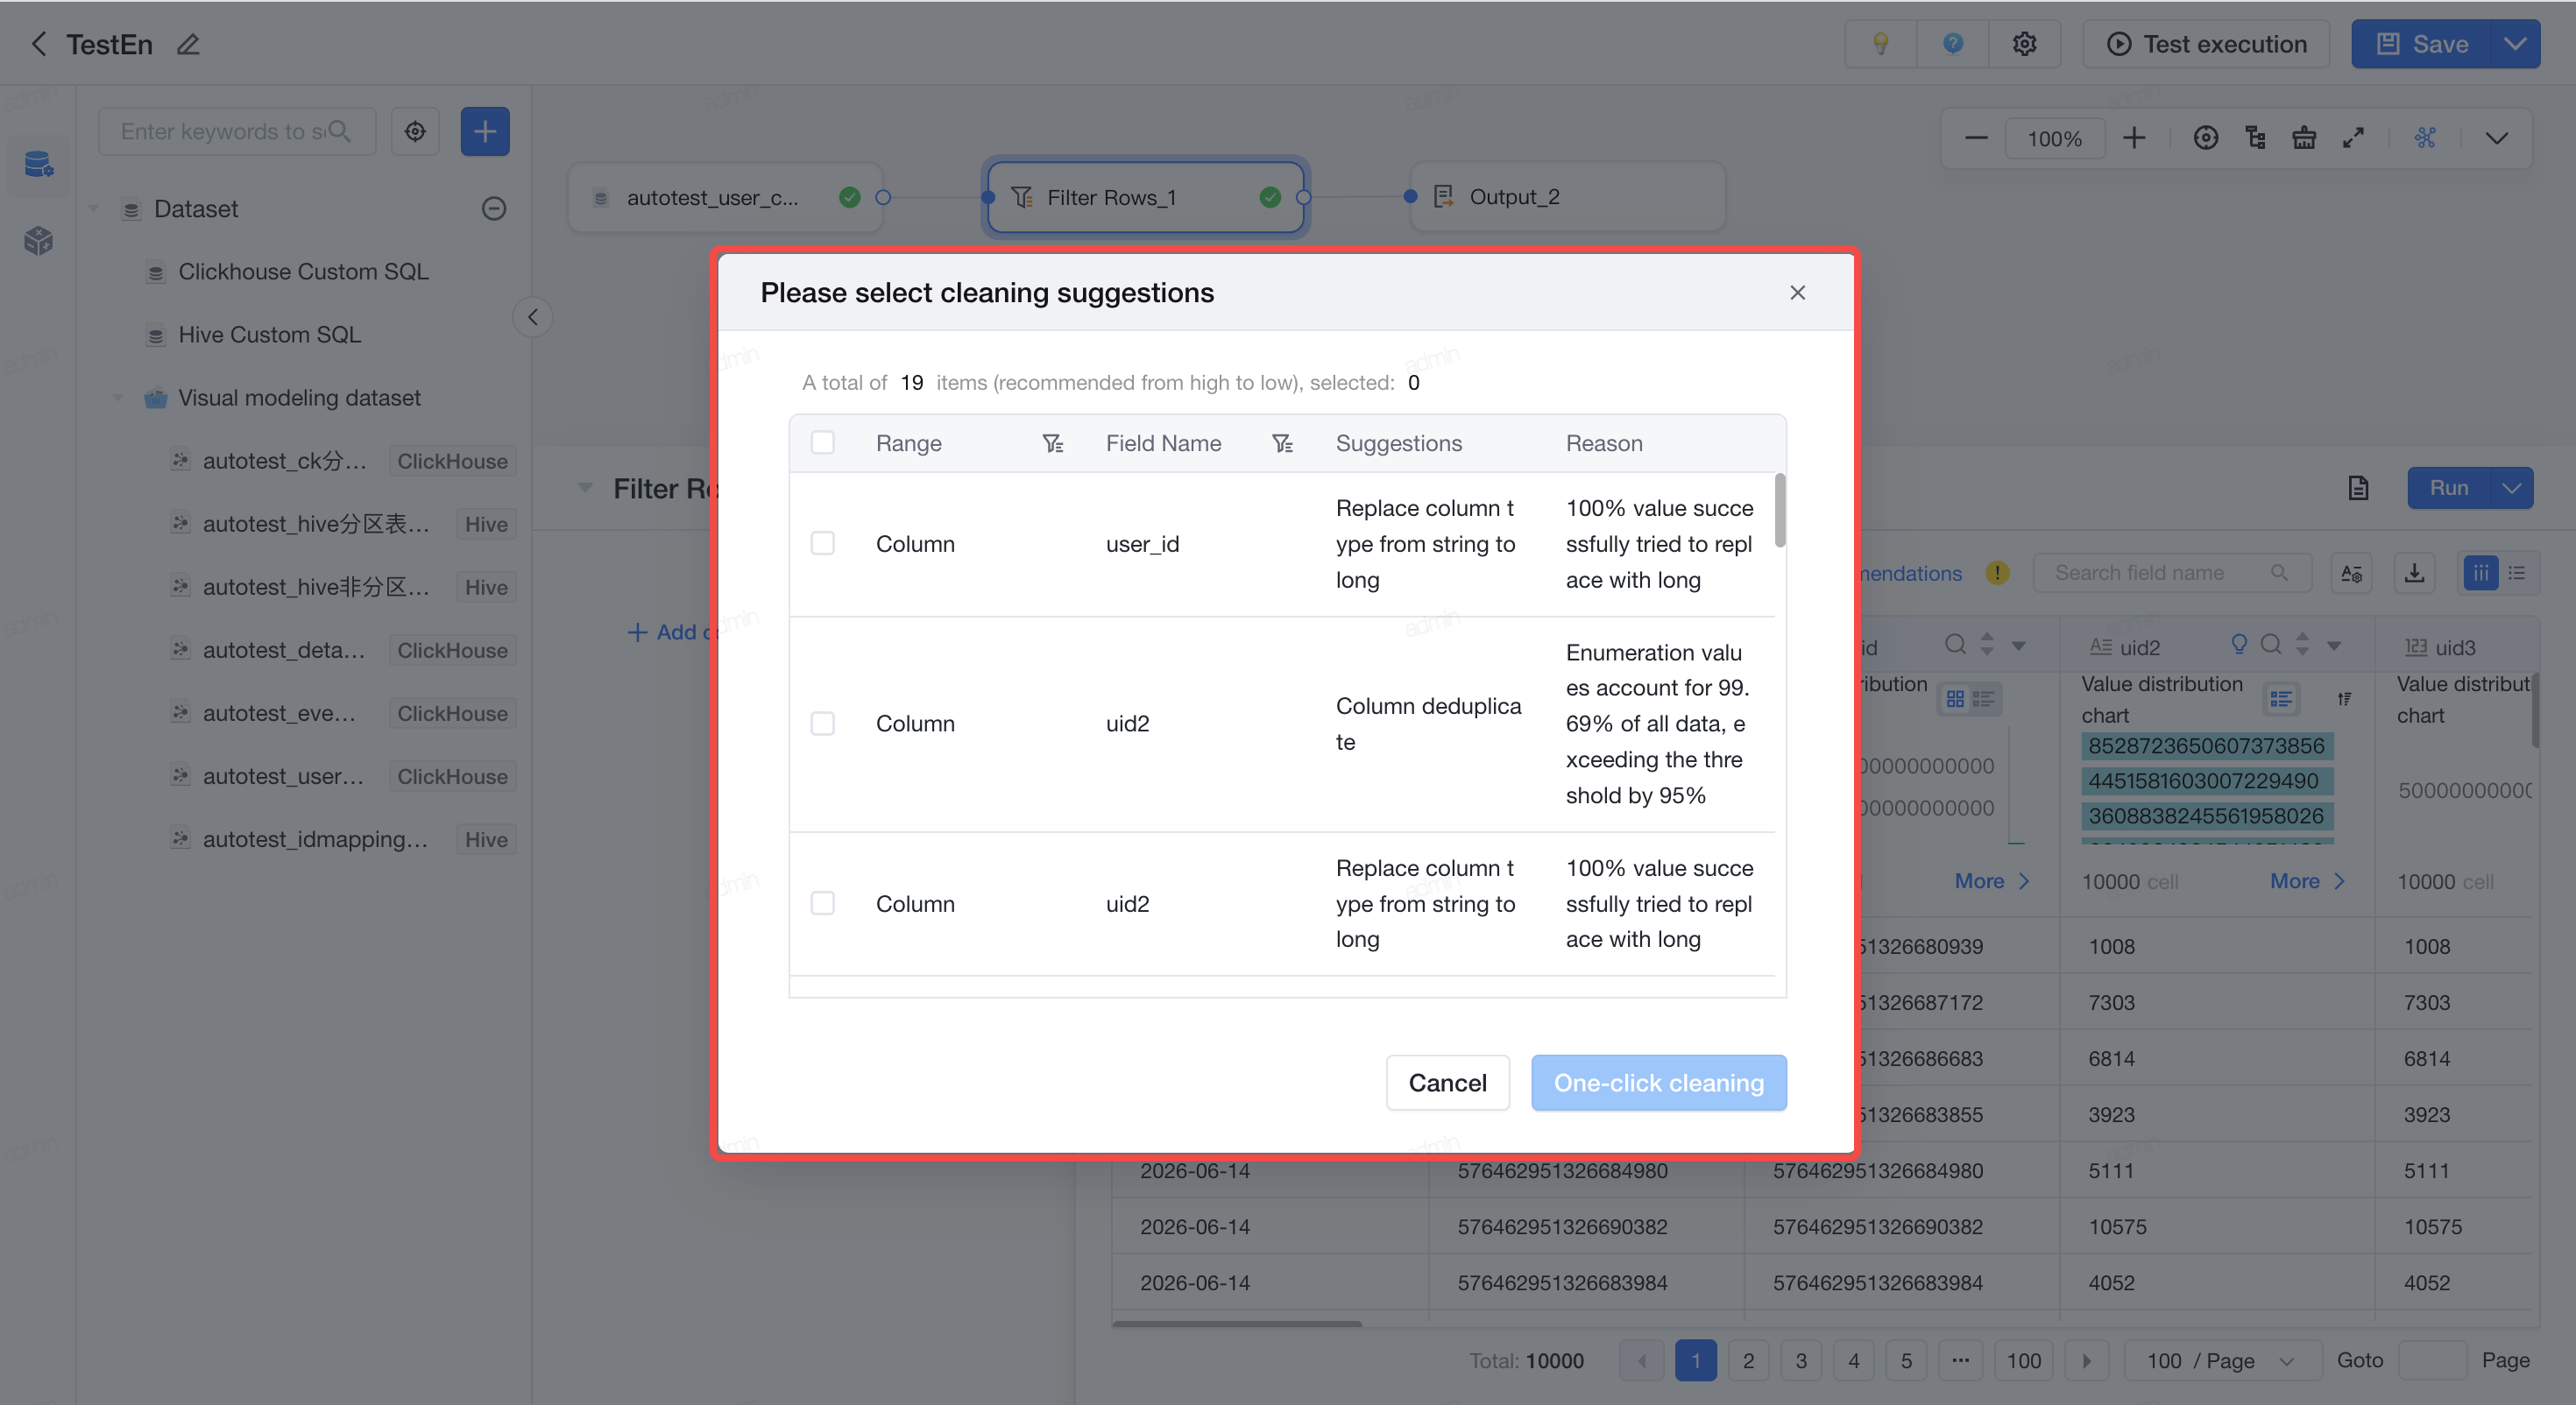Screen dimensions: 2576x1405
Task: Click the Field Name column filter icon
Action: tap(1282, 443)
